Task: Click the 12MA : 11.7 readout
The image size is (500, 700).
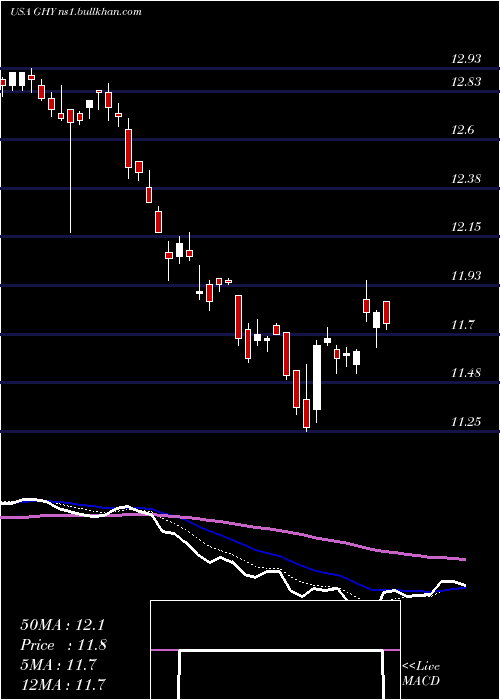Action: click(x=63, y=684)
